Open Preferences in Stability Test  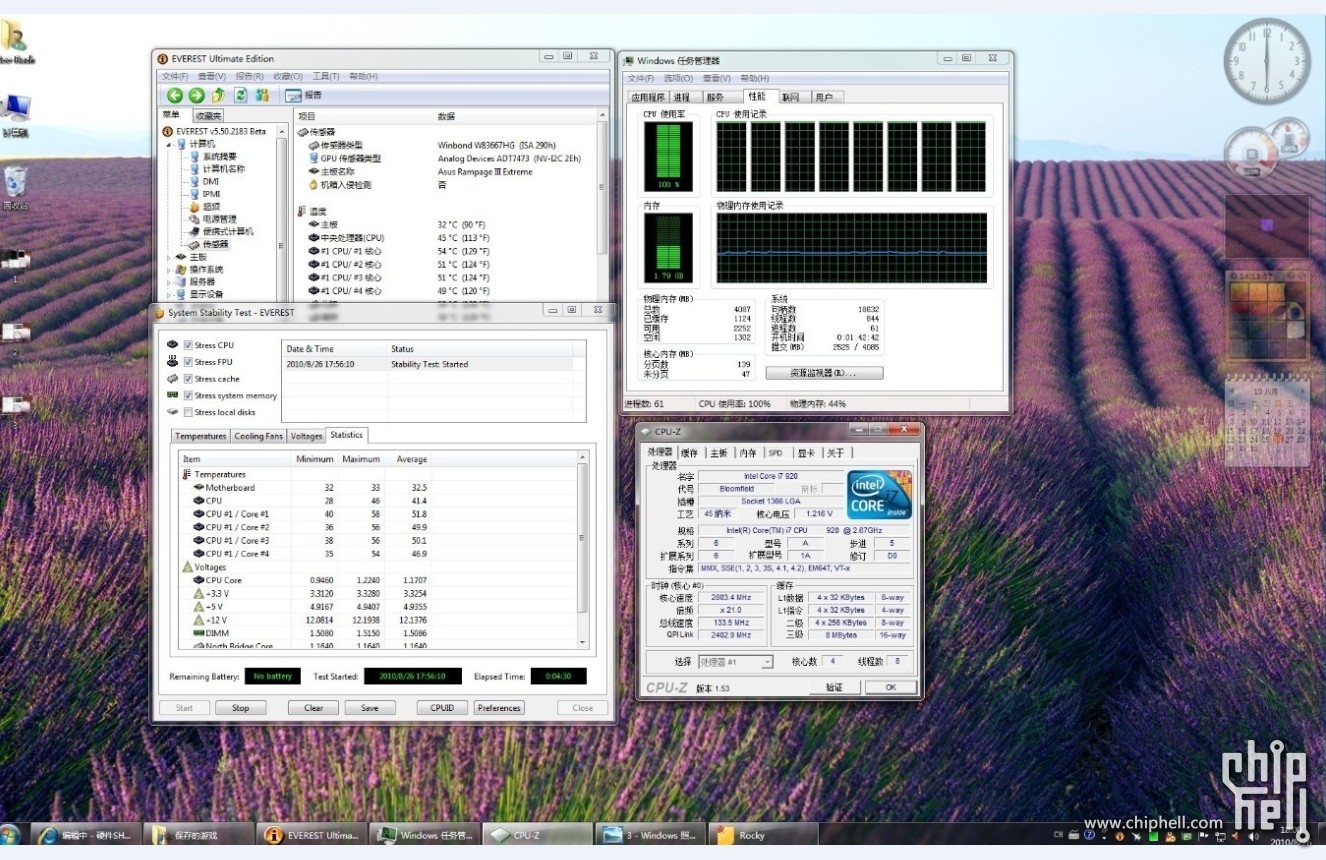point(499,708)
